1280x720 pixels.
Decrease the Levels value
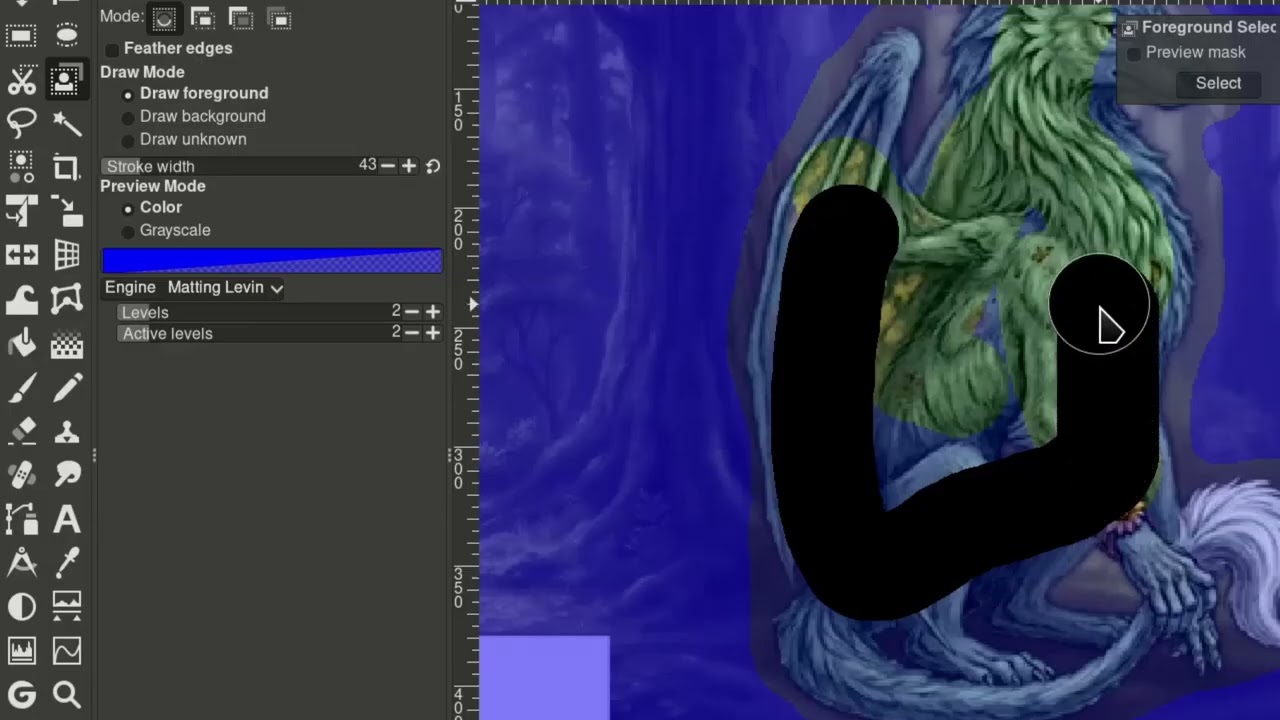411,312
